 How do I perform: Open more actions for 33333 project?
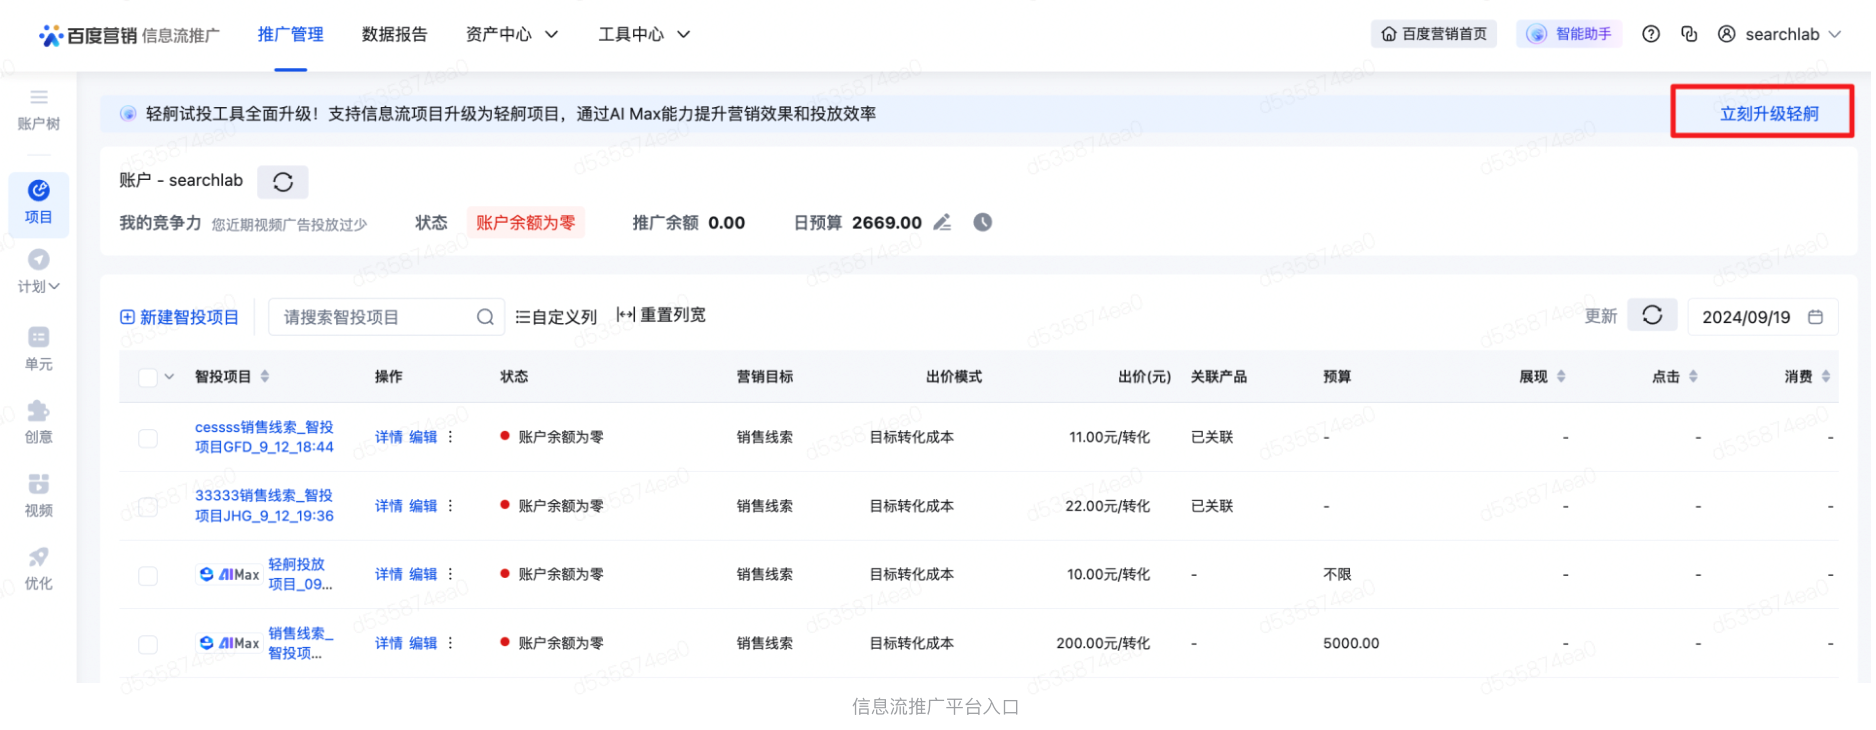pyautogui.click(x=451, y=507)
